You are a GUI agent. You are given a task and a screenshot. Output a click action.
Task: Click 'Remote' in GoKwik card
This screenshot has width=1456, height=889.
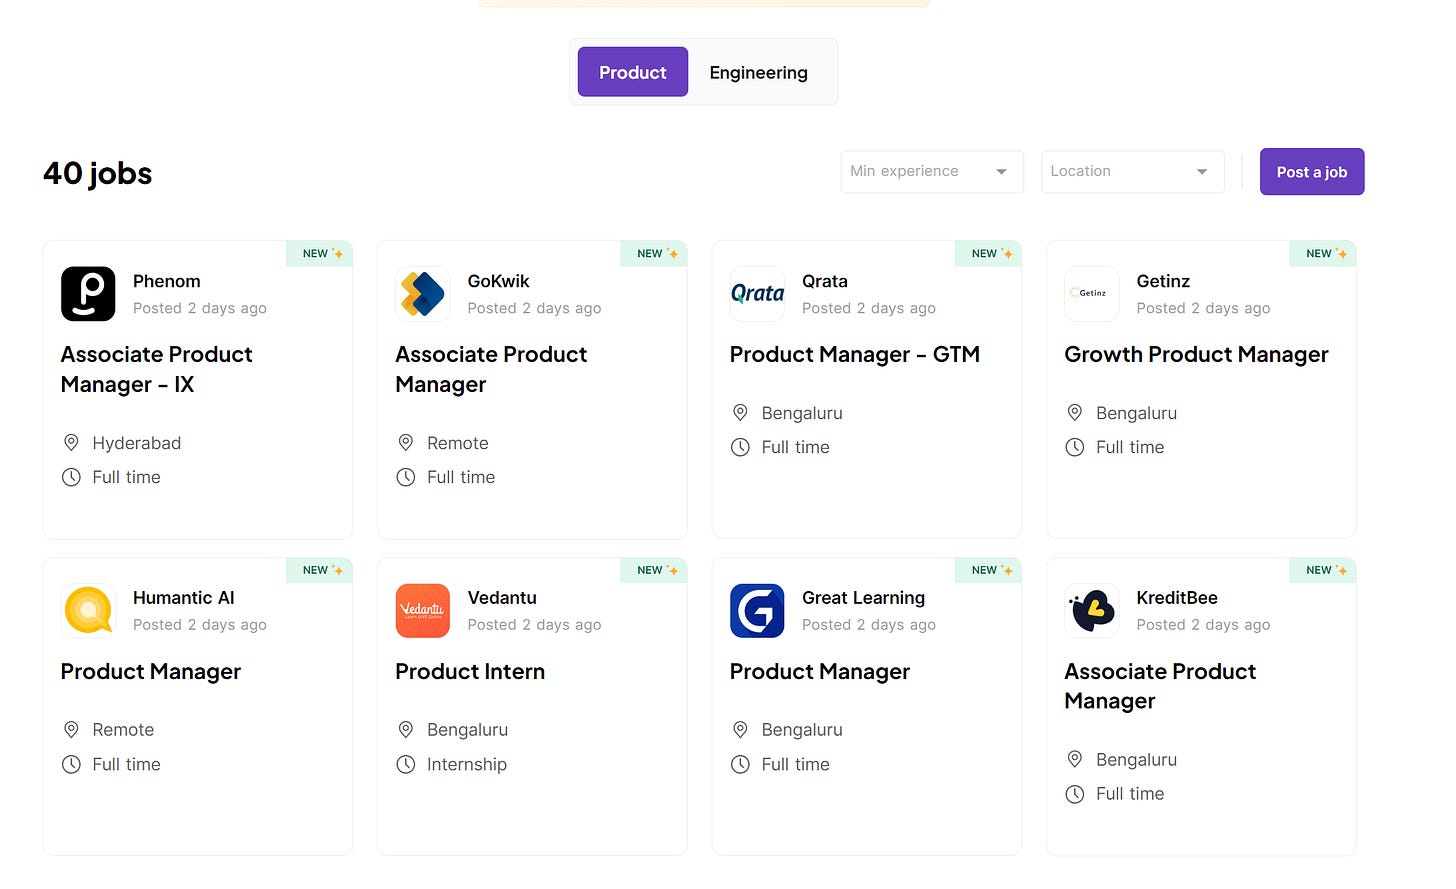(x=458, y=443)
